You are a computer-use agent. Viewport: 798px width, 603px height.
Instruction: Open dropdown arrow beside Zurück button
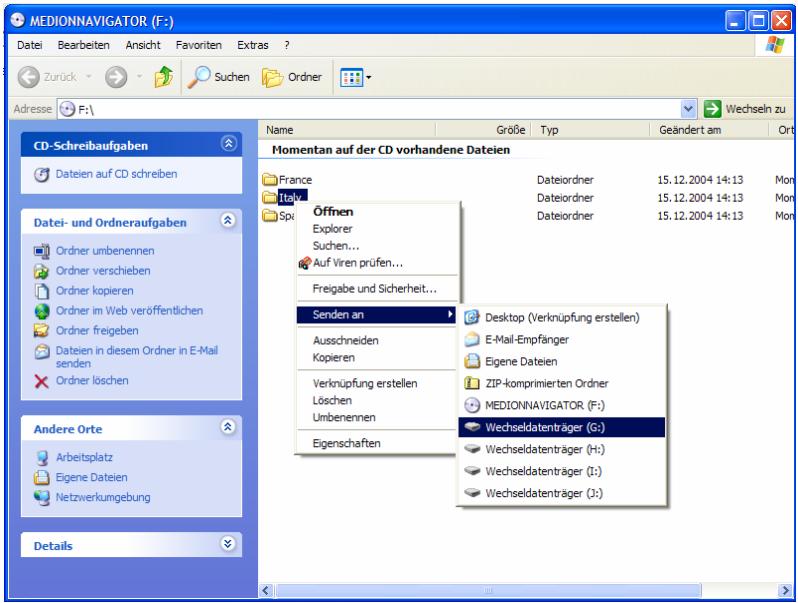click(x=89, y=77)
